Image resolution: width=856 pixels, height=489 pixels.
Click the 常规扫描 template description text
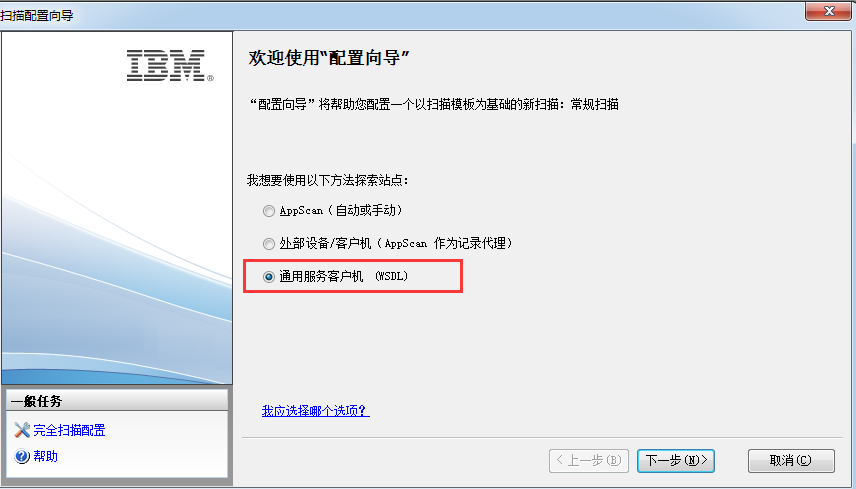[595, 104]
